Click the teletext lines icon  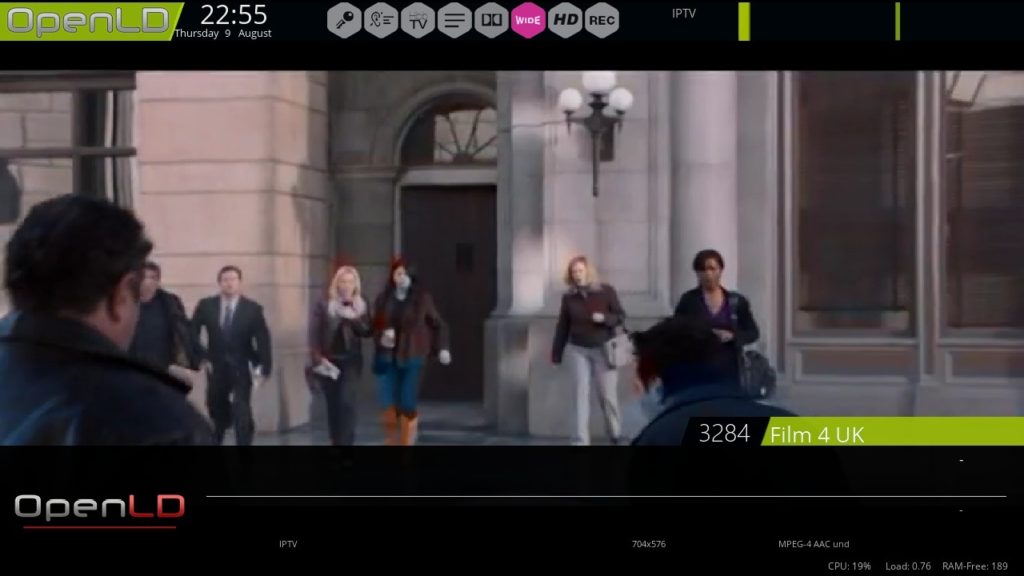(453, 20)
